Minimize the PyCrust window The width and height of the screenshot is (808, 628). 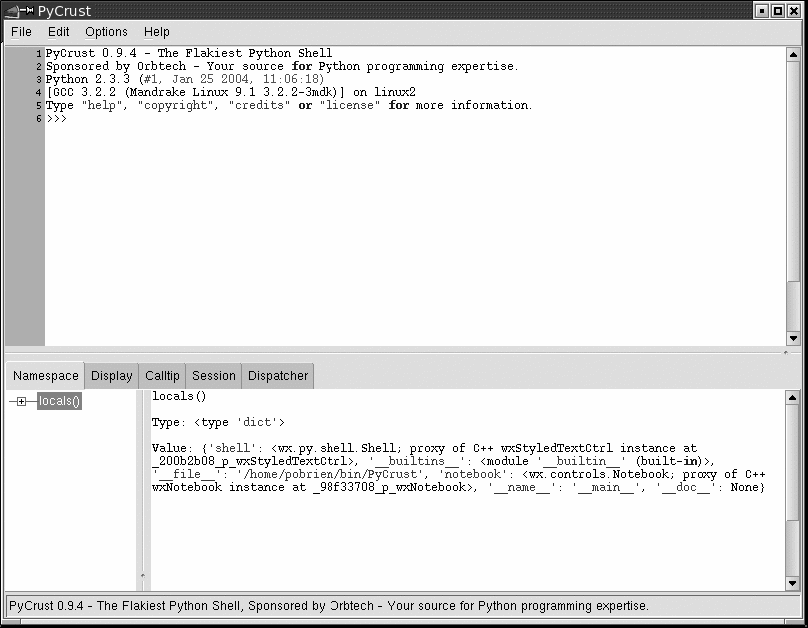coord(762,11)
